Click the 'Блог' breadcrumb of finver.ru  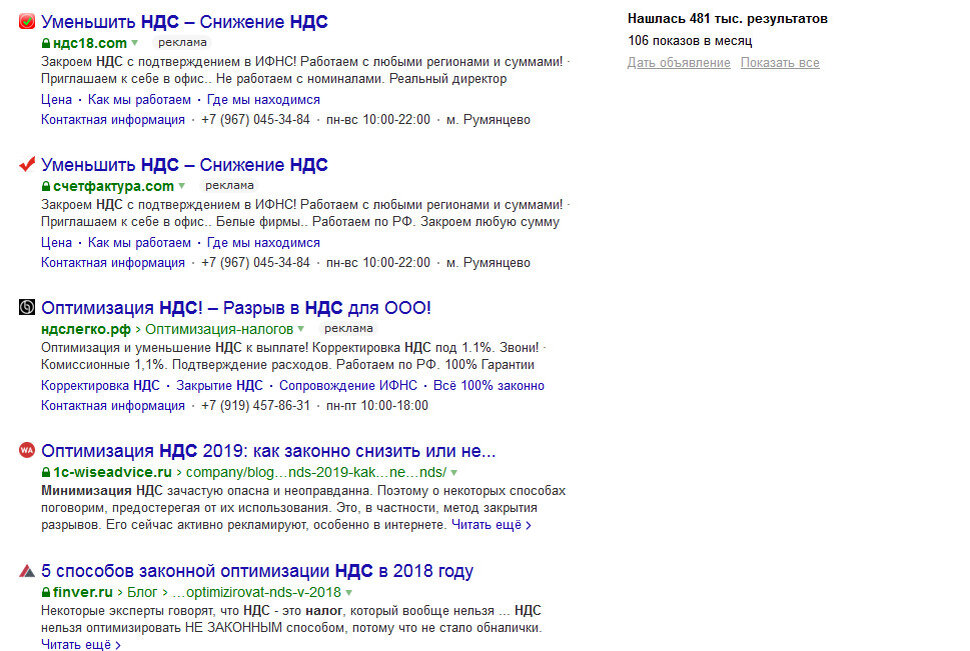pos(142,592)
